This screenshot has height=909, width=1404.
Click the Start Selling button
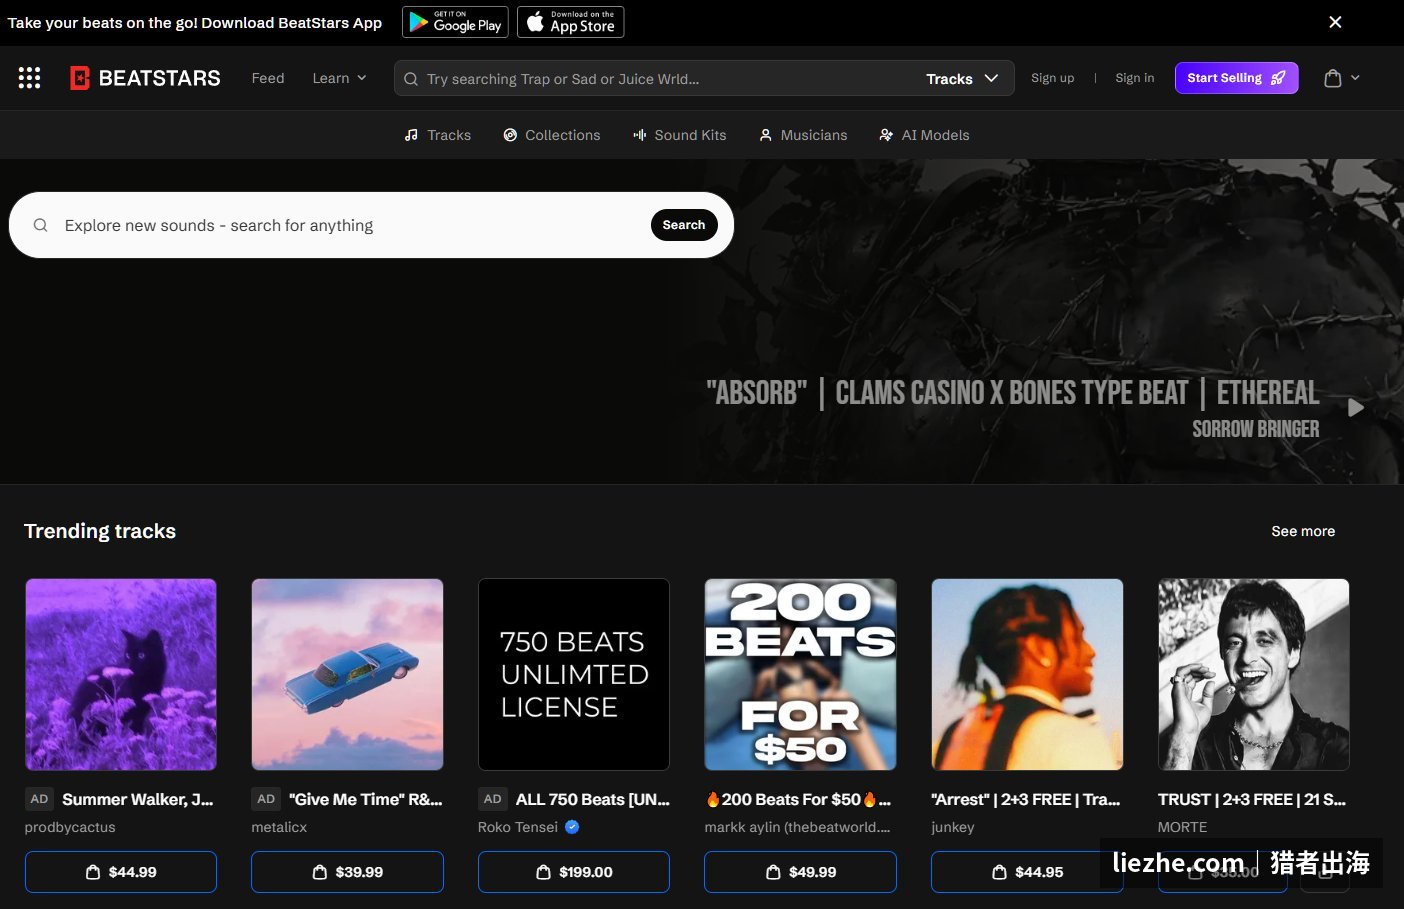(x=1237, y=78)
